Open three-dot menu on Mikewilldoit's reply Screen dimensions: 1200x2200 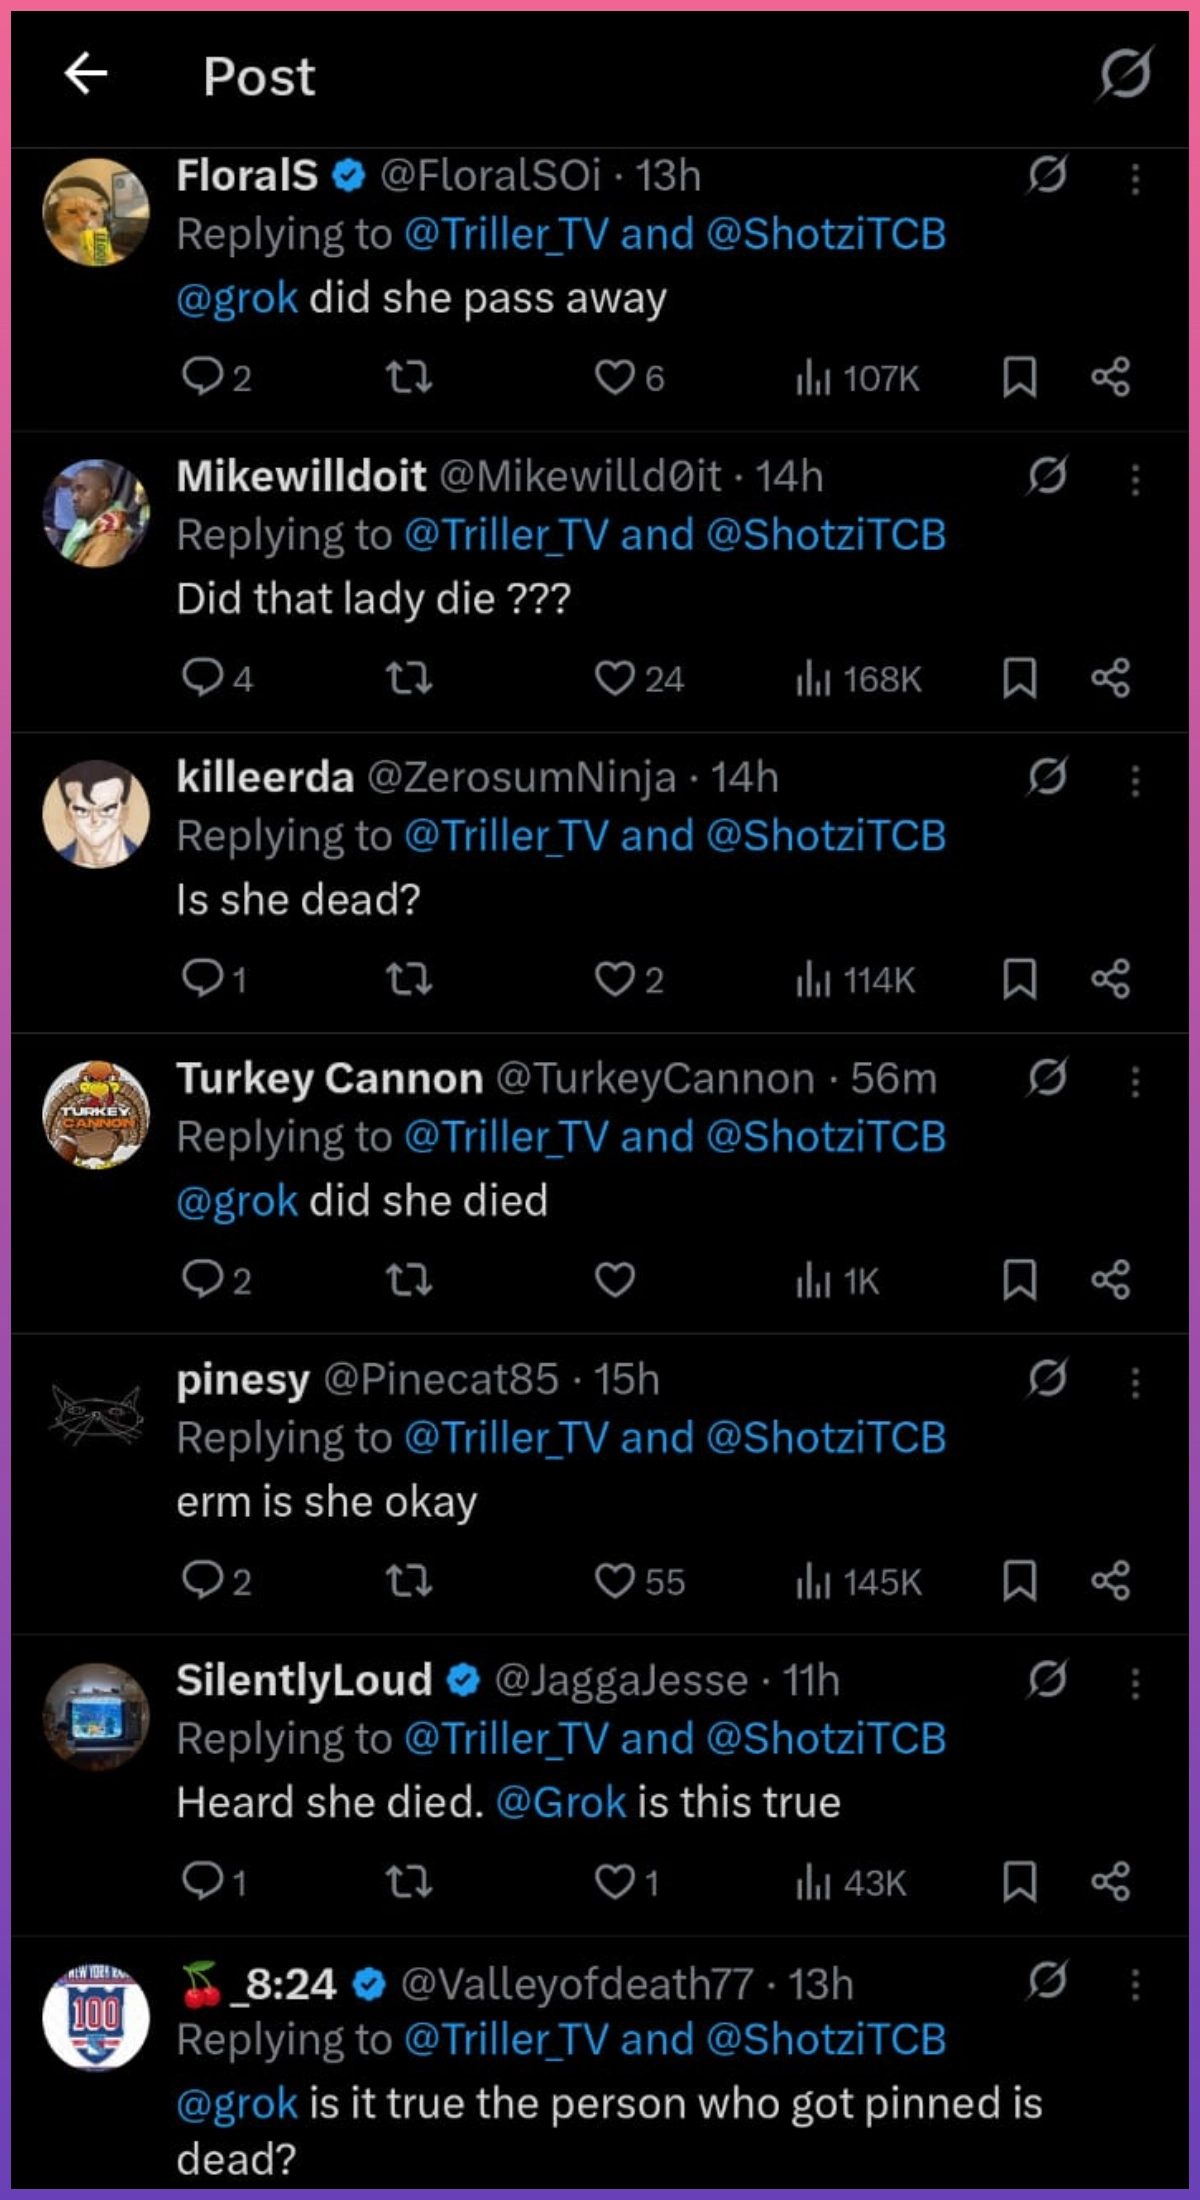point(1135,479)
